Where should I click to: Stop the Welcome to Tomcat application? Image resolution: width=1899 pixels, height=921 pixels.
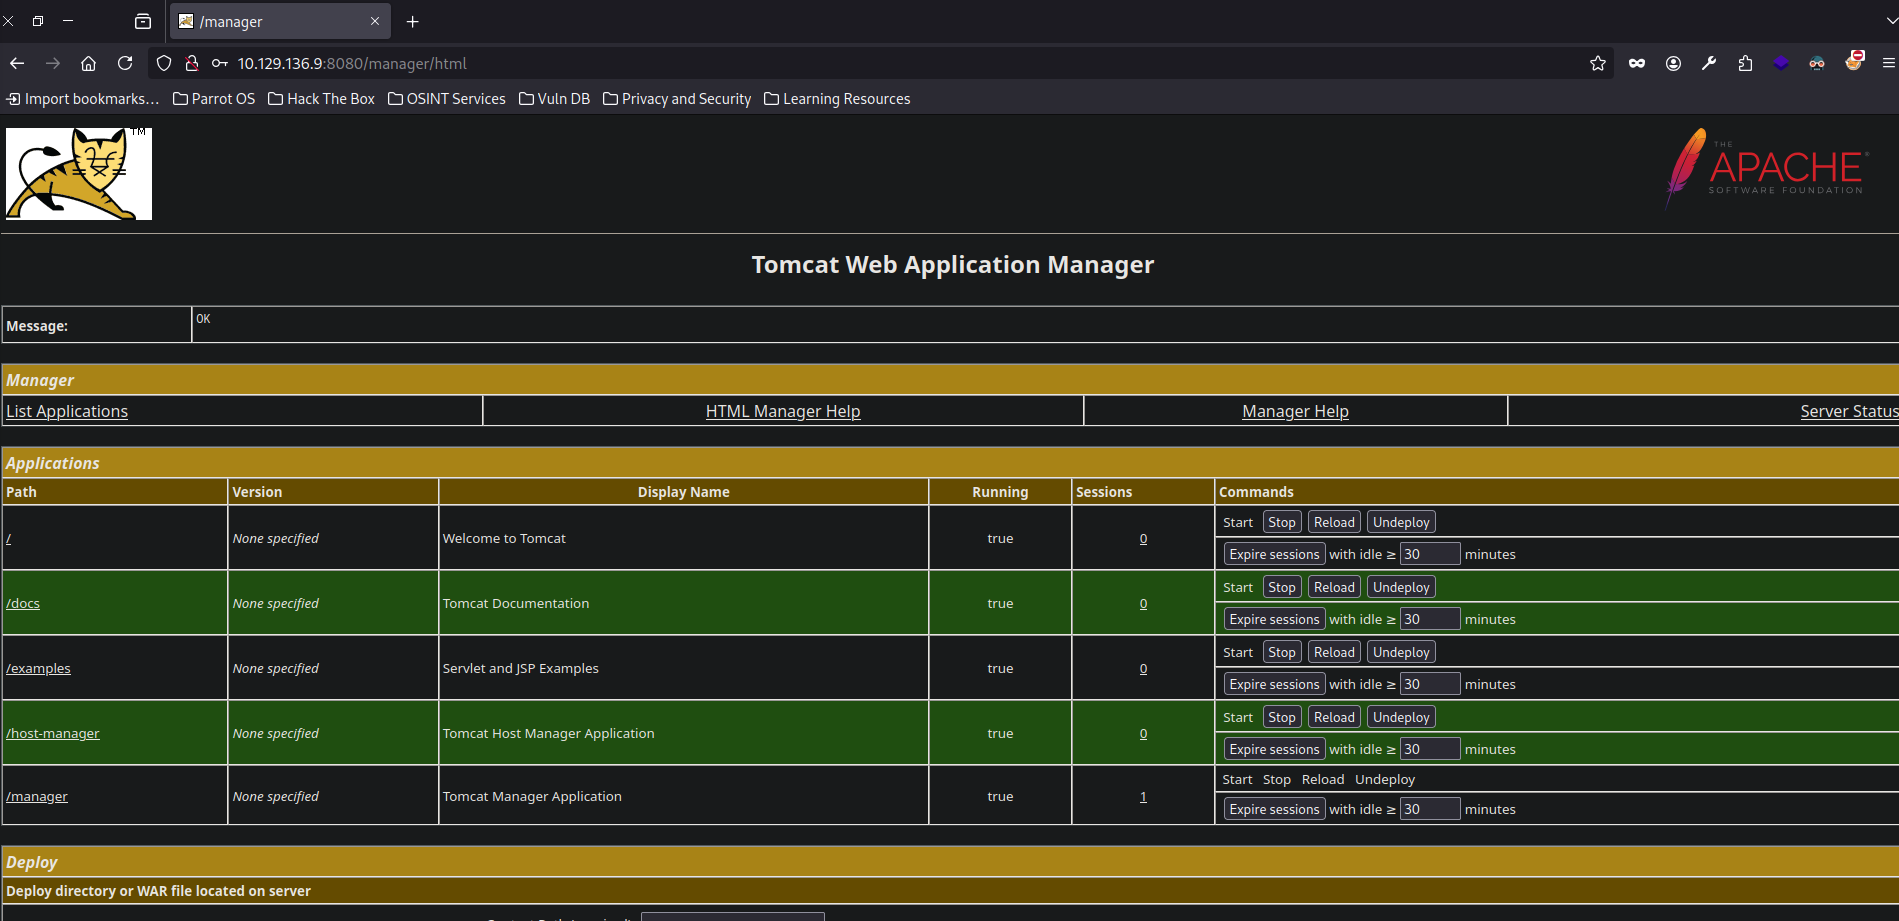pyautogui.click(x=1282, y=522)
